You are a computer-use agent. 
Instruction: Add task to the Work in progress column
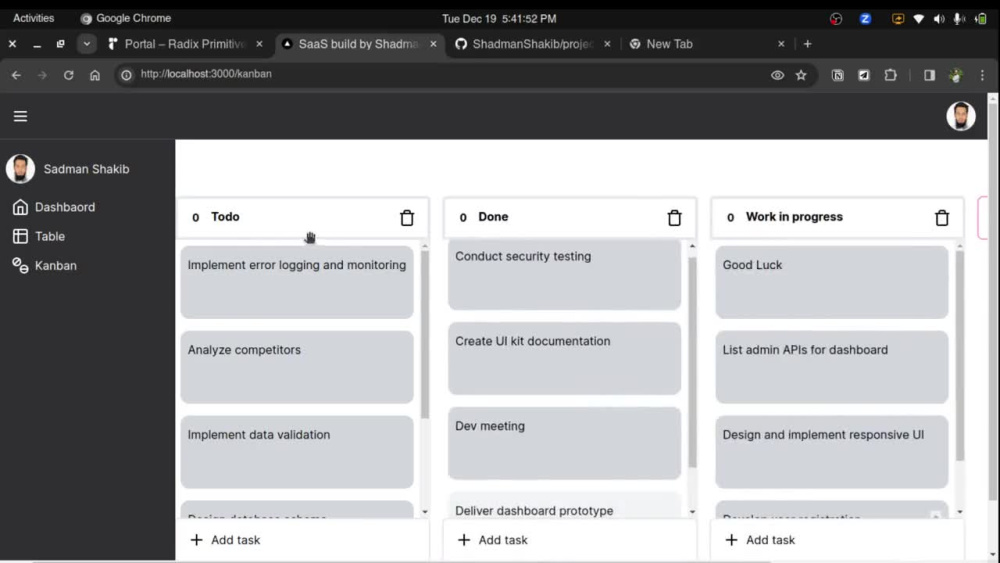(x=760, y=540)
